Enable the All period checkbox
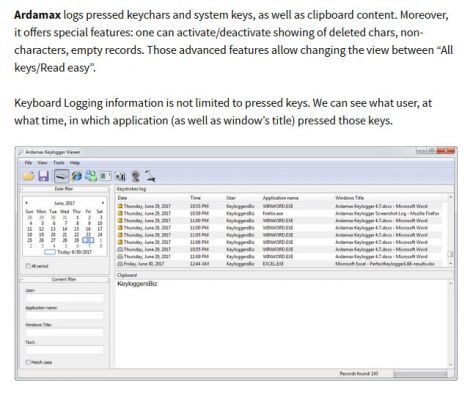The height and width of the screenshot is (400, 470). pos(28,266)
